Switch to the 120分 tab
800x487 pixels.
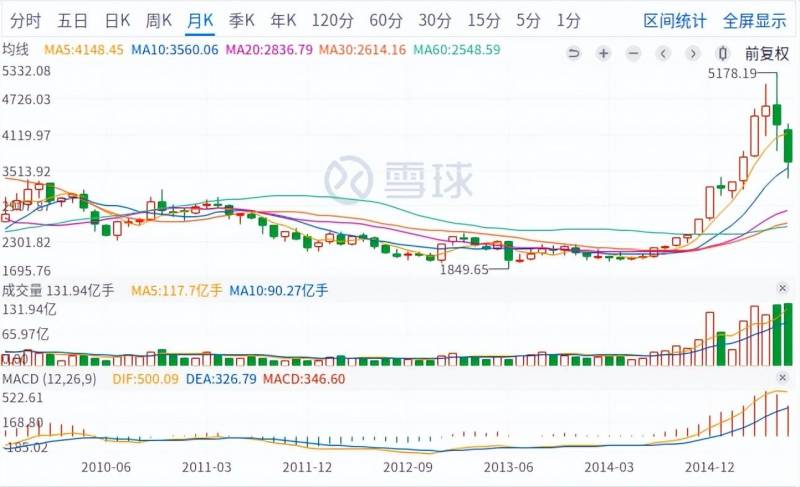333,21
